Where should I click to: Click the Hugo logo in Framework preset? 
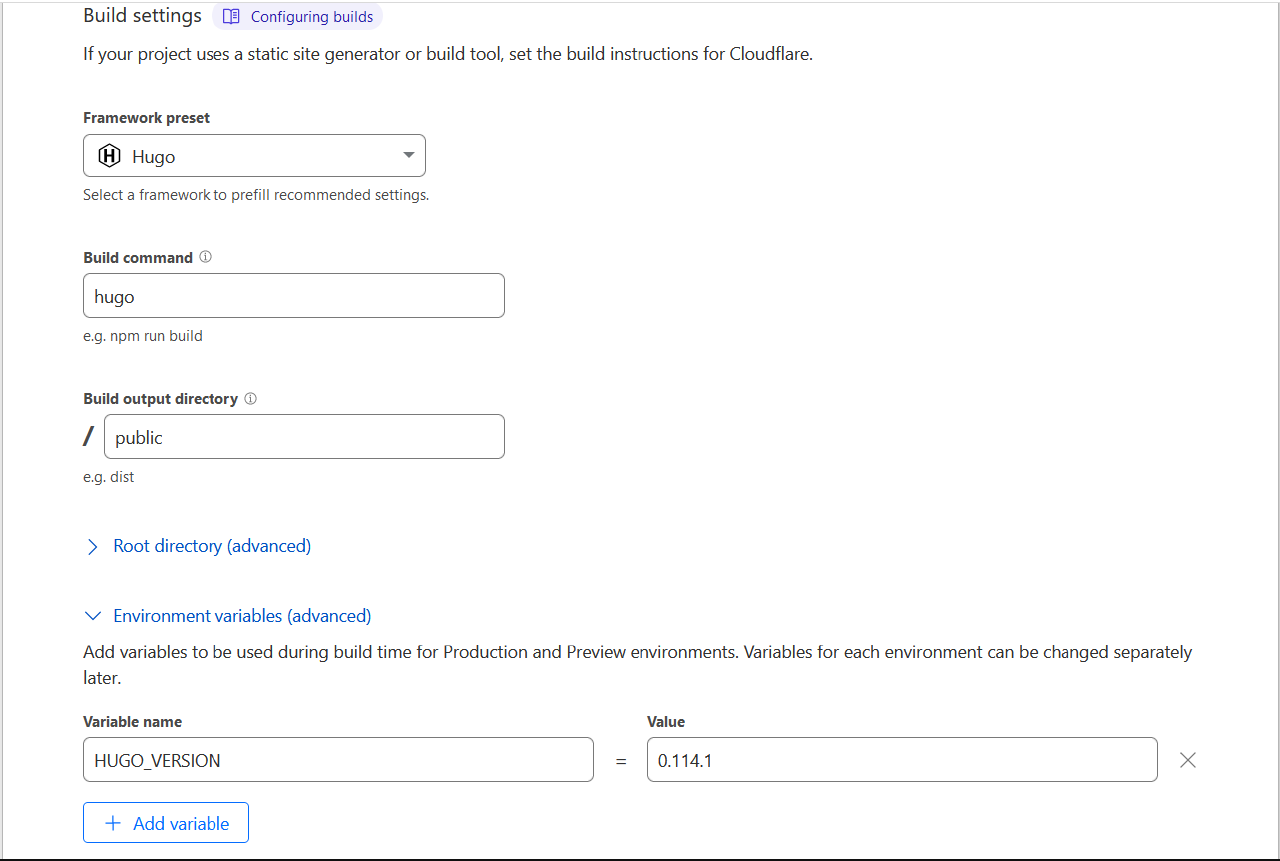coord(109,156)
